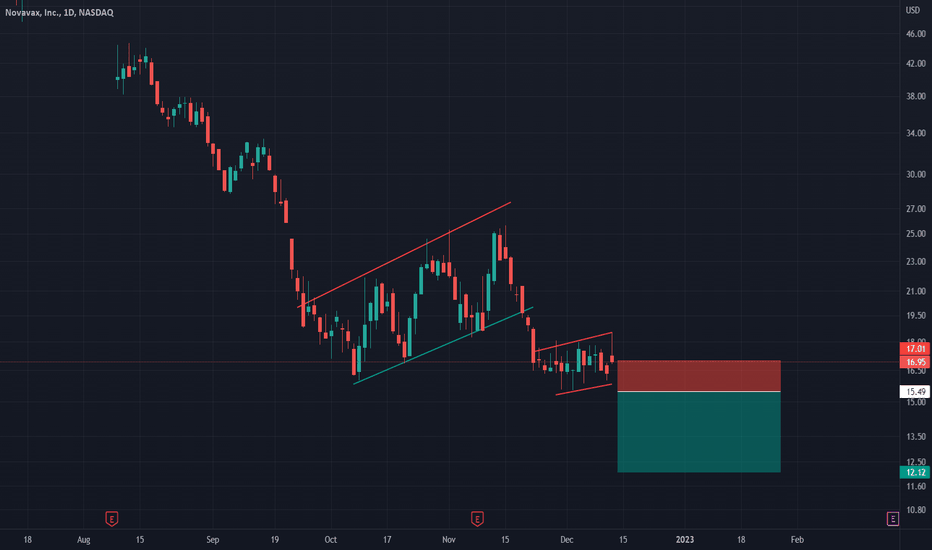The image size is (932, 550).
Task: Select the small red upper flag trendline
Action: click(x=574, y=342)
